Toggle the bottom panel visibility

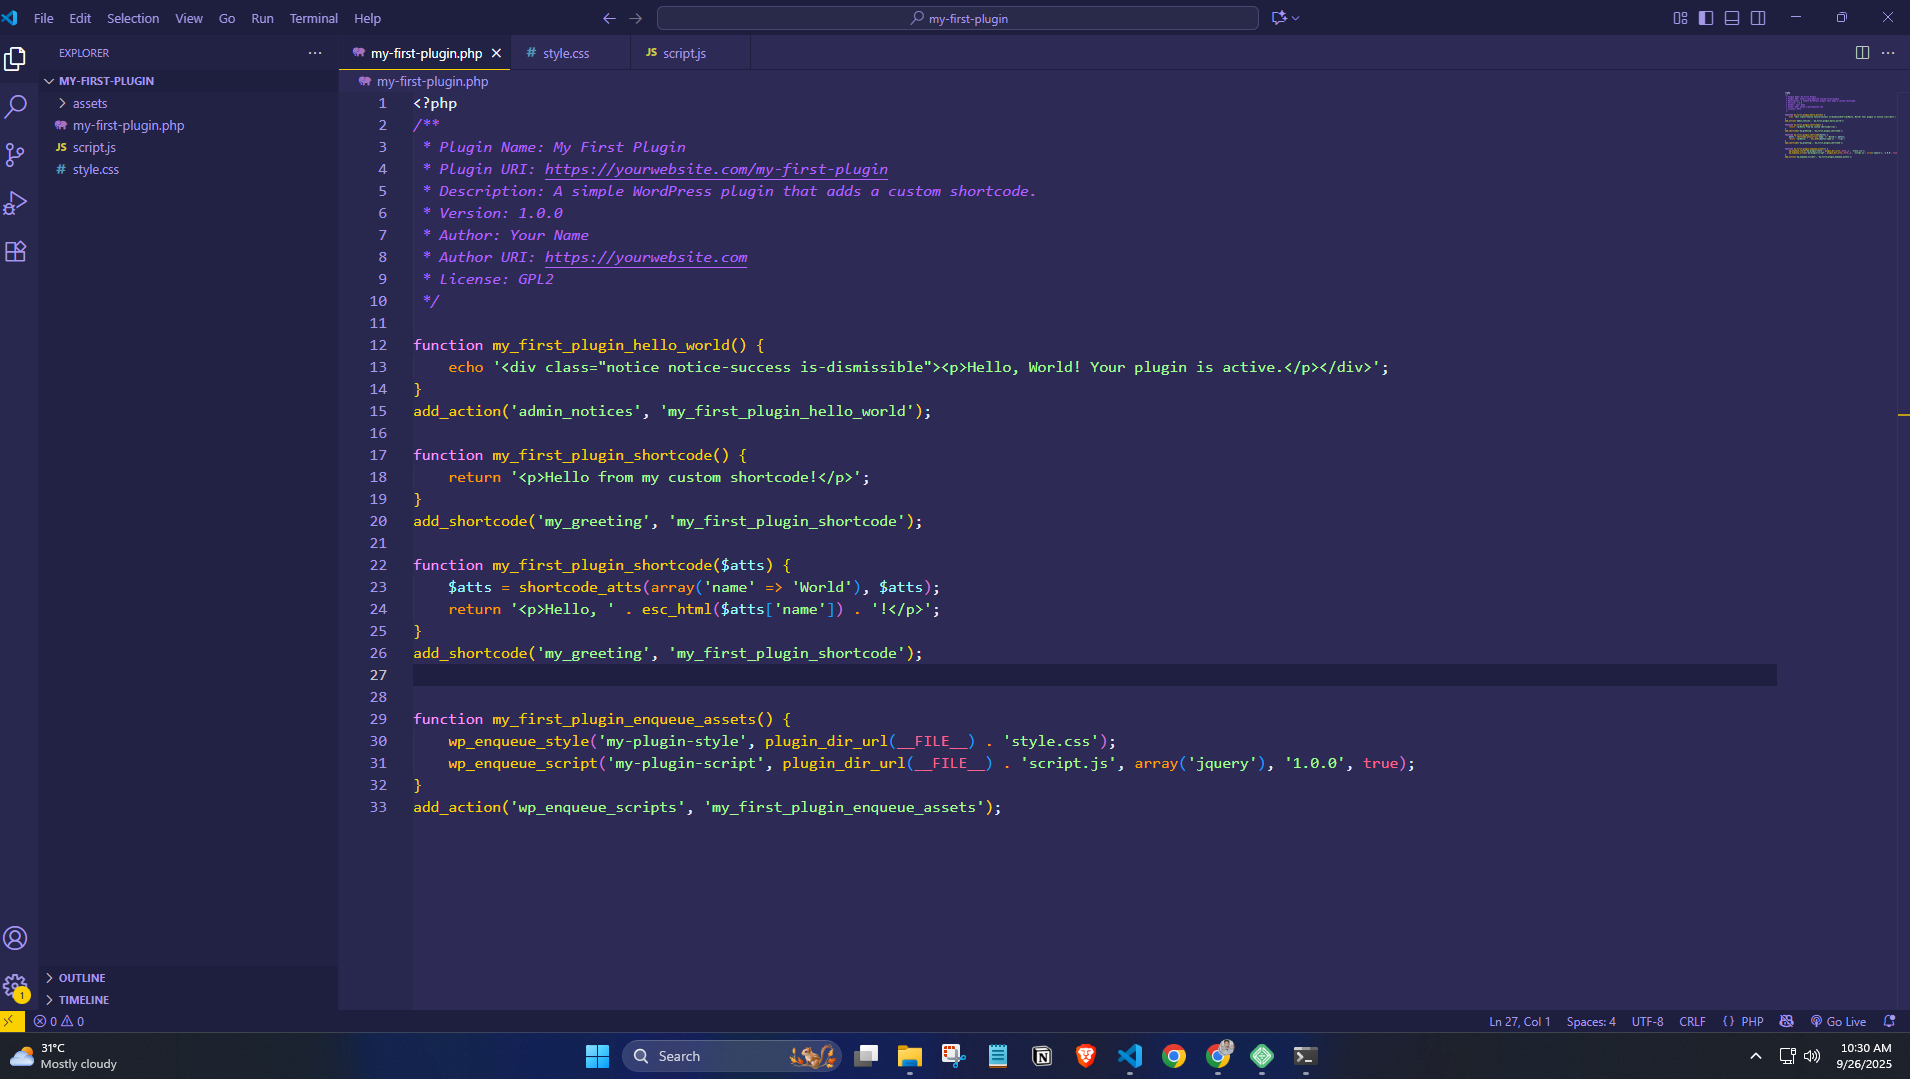(1732, 18)
